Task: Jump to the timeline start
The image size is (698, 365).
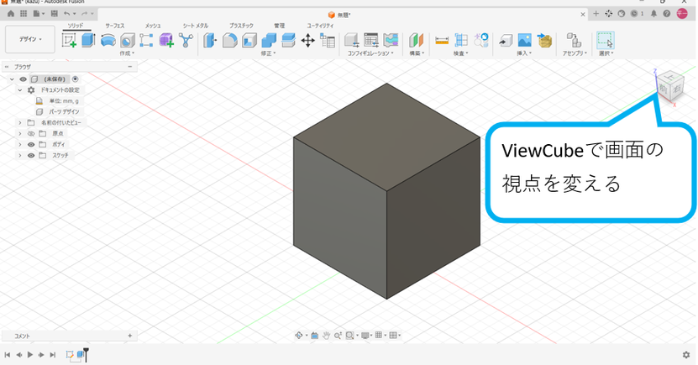Action: [8, 355]
